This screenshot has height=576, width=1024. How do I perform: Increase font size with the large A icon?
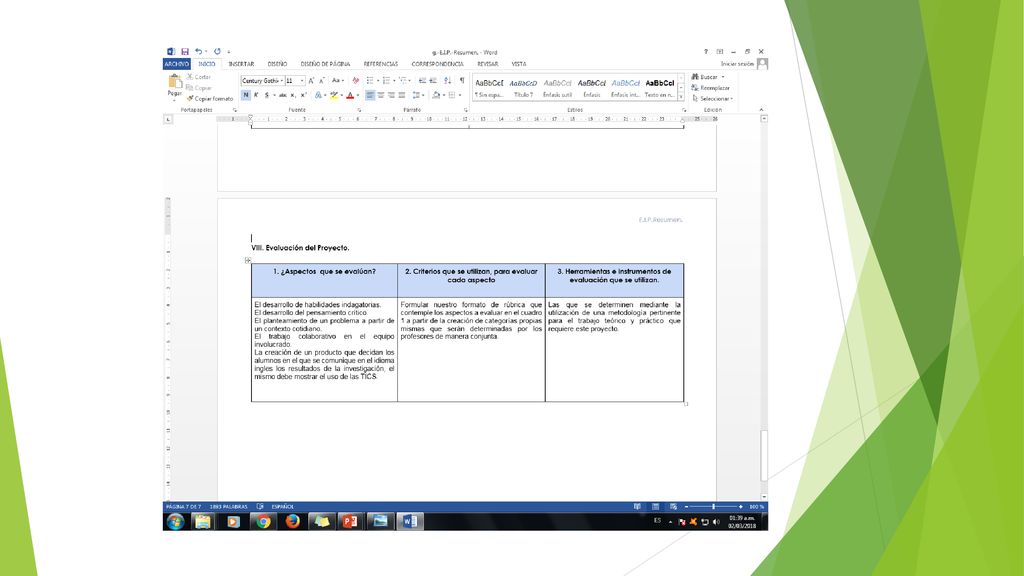pyautogui.click(x=311, y=81)
